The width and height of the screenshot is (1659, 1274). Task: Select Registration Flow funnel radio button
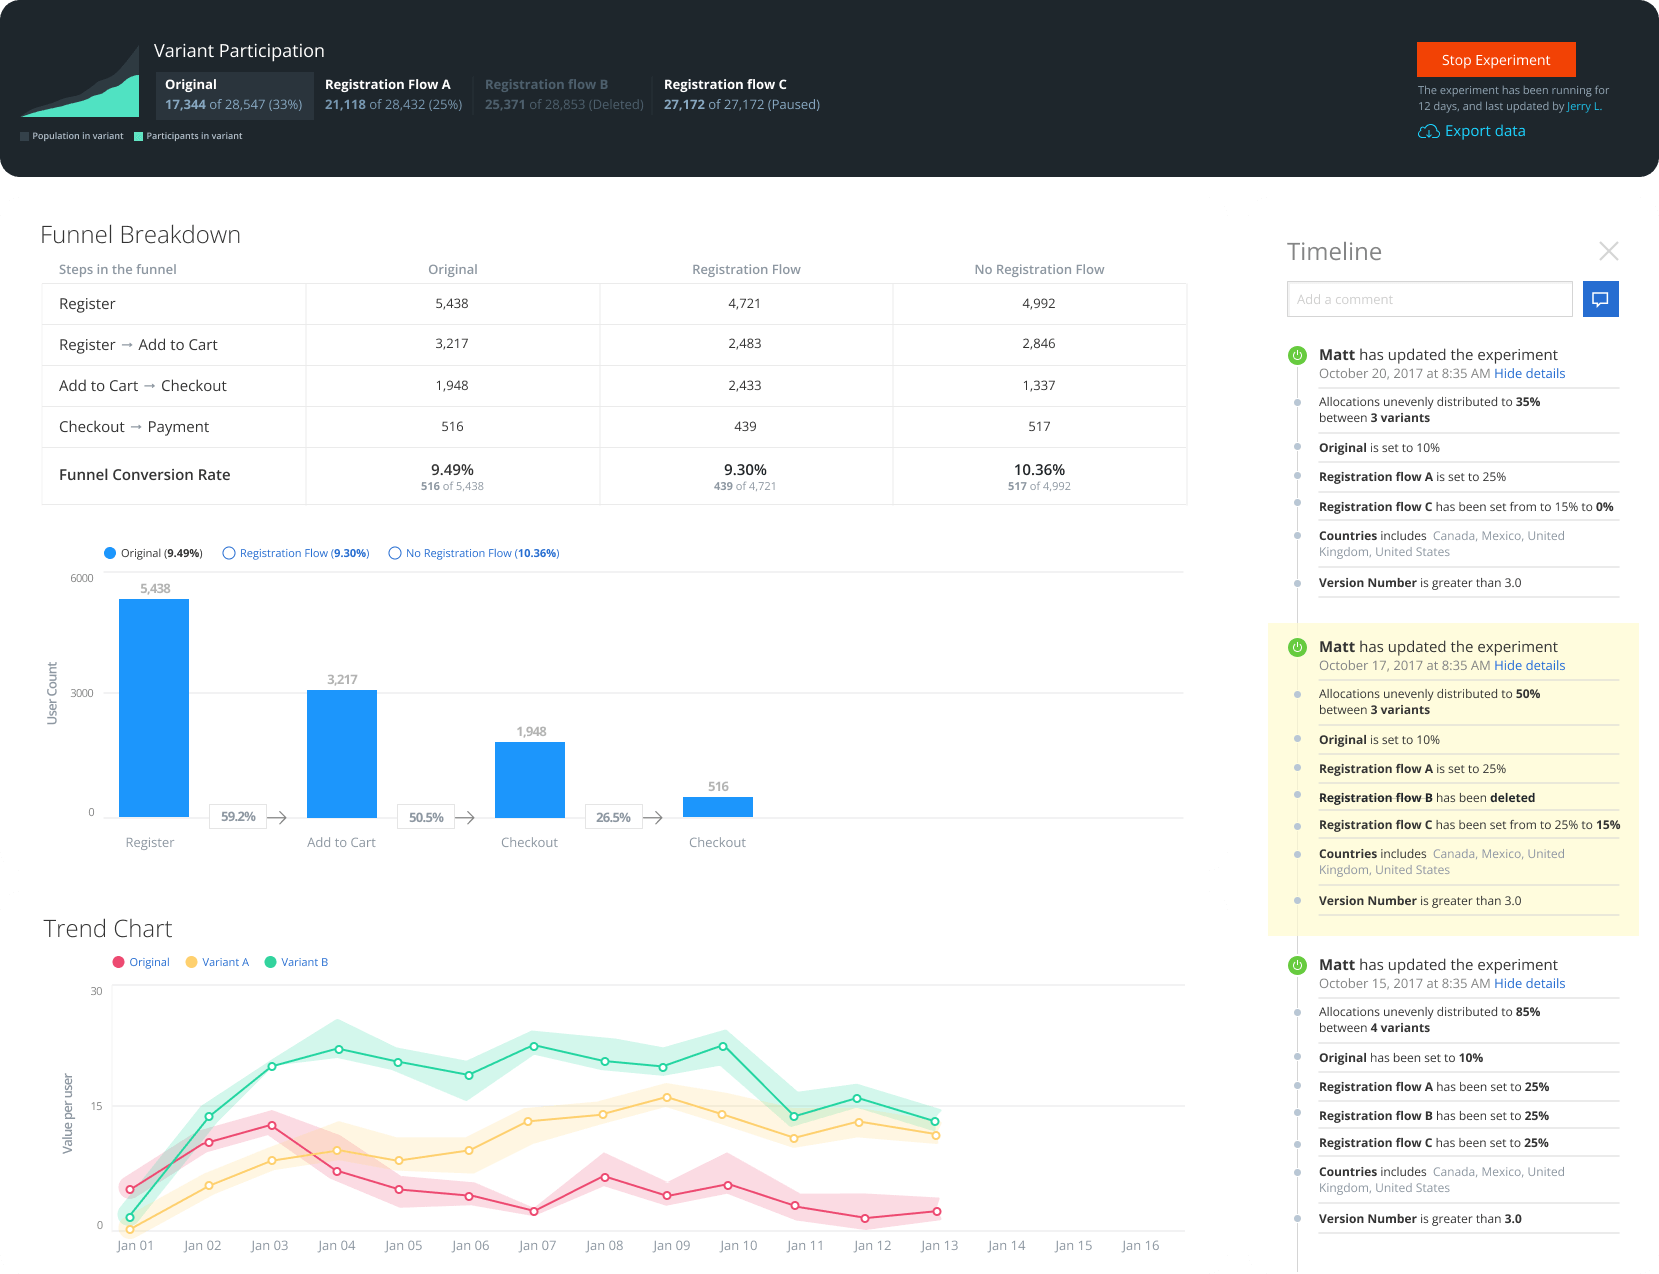[229, 553]
